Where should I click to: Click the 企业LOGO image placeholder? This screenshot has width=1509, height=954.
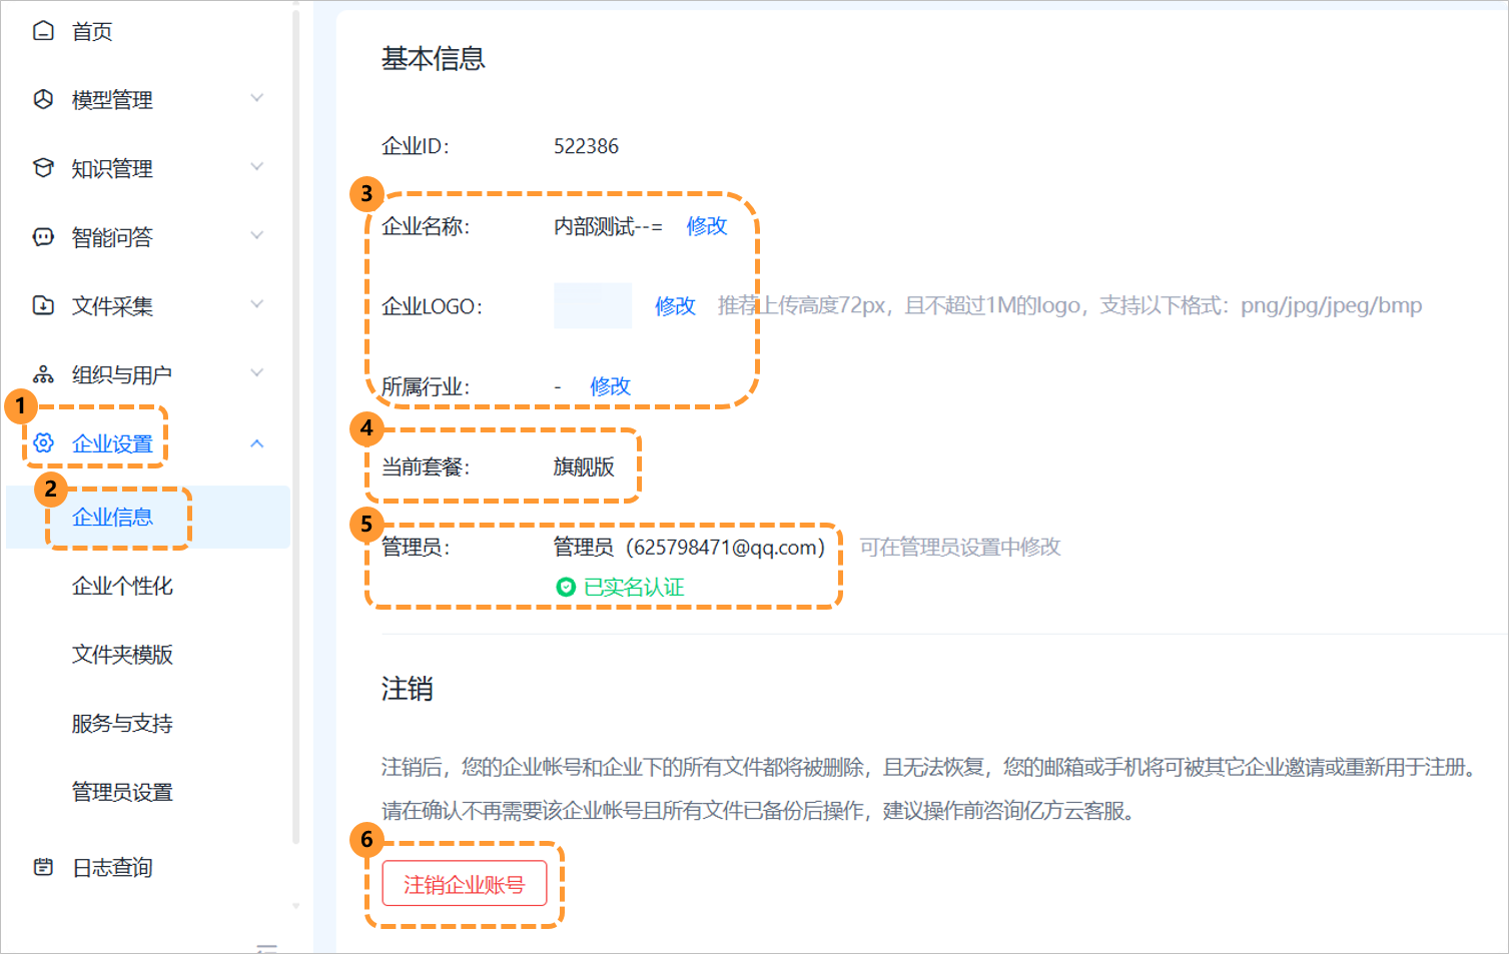[x=592, y=306]
